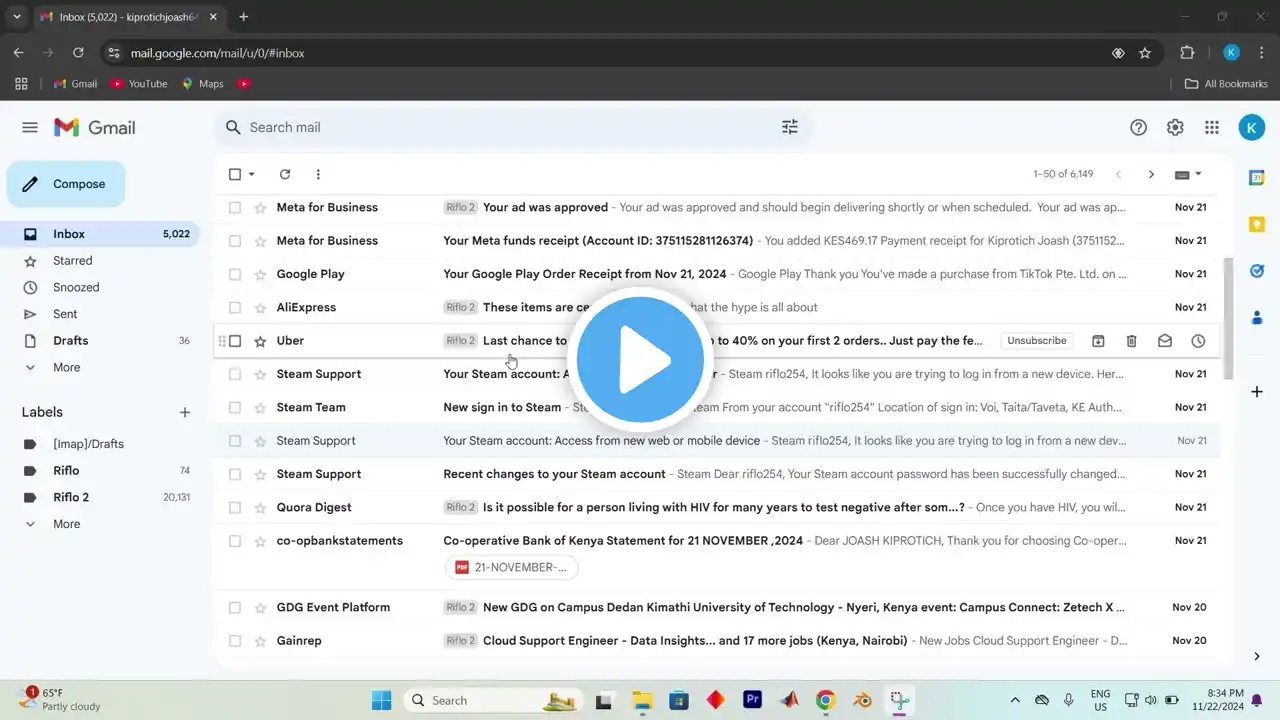Image resolution: width=1280 pixels, height=720 pixels.
Task: Open Gmail settings gear
Action: tap(1175, 127)
